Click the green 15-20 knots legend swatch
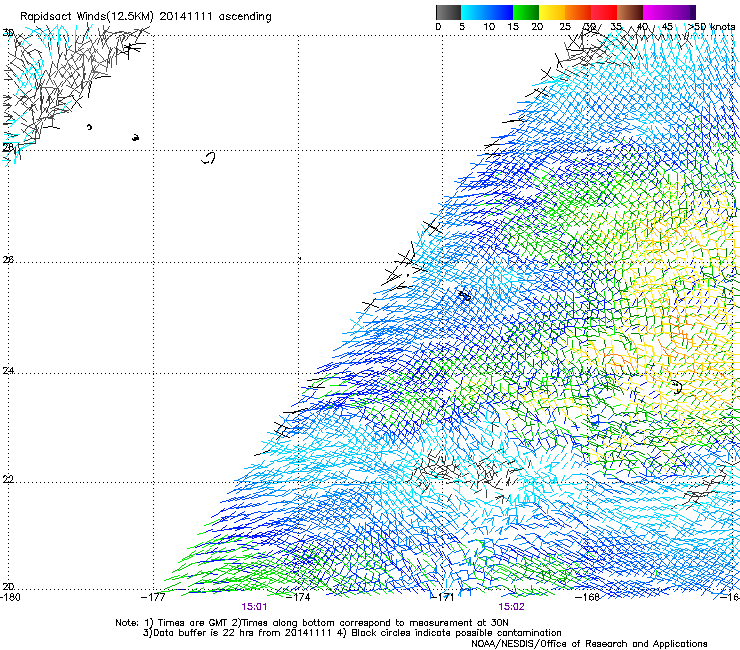 pyautogui.click(x=526, y=12)
